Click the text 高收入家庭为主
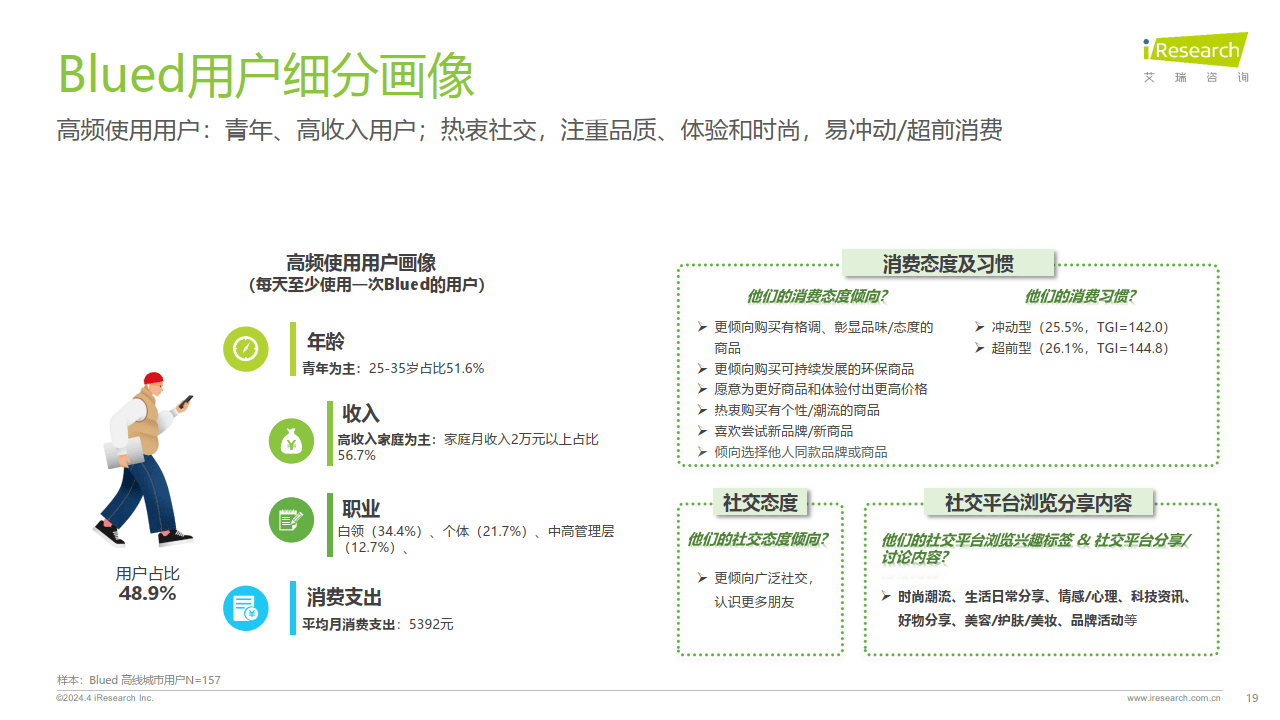 coord(384,440)
